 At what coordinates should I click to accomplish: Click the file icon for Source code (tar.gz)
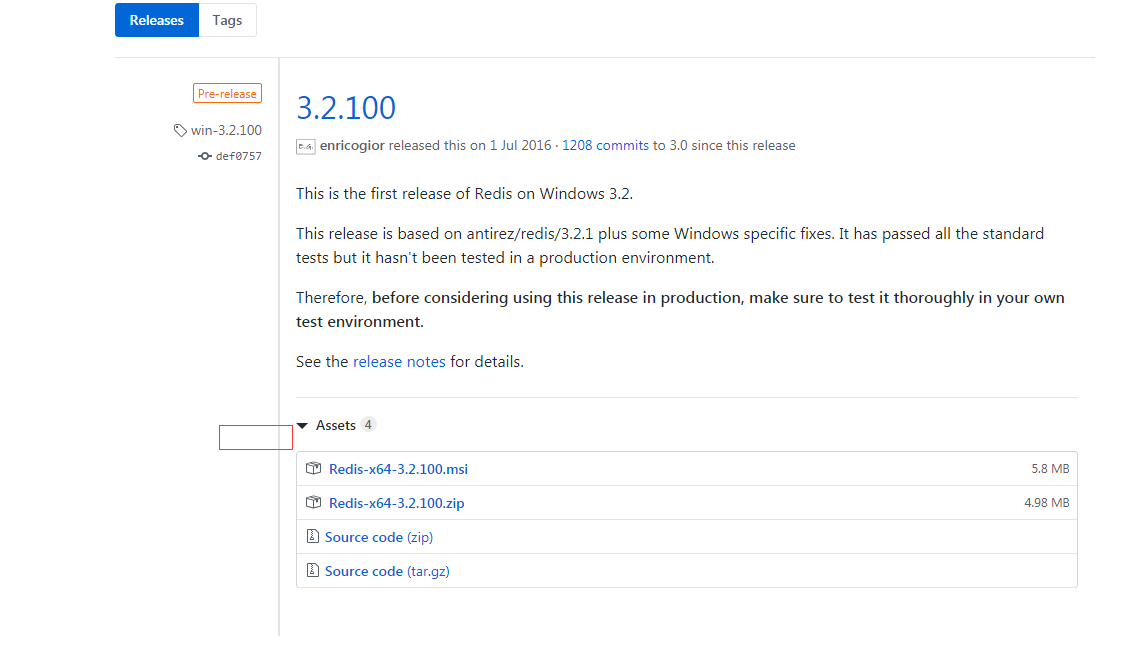click(312, 571)
